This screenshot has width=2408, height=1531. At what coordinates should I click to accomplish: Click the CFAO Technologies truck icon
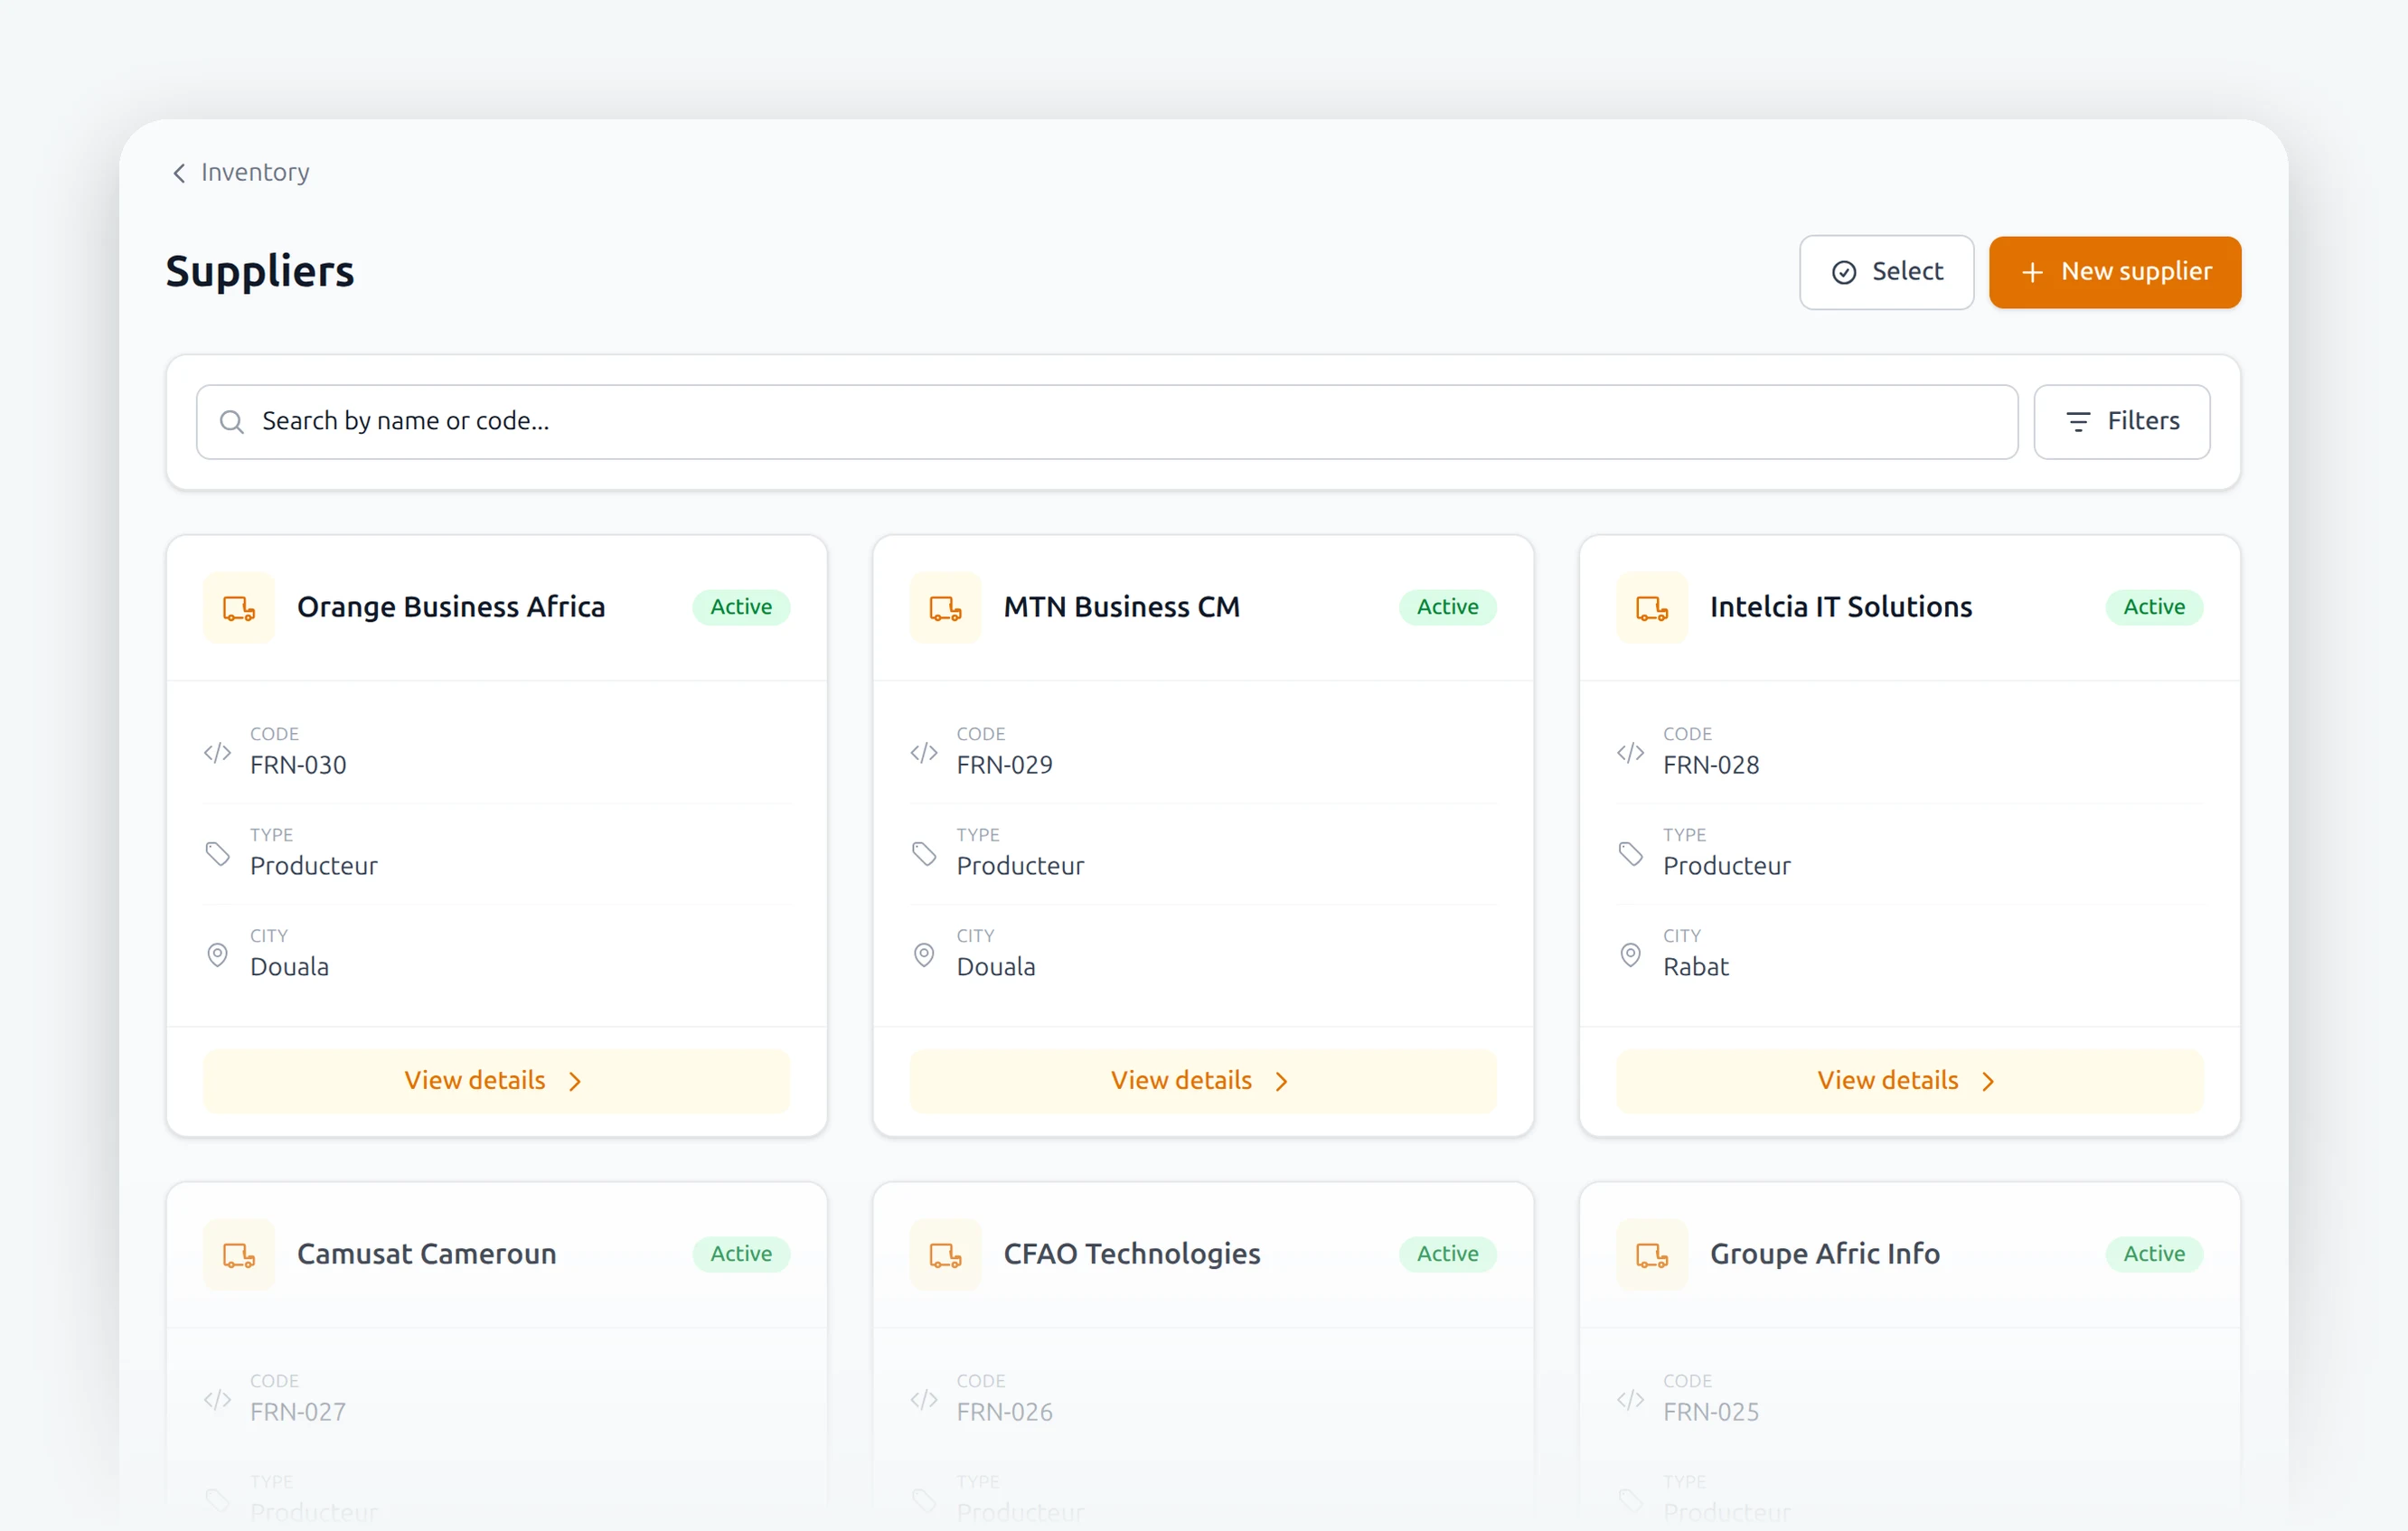(x=945, y=1254)
